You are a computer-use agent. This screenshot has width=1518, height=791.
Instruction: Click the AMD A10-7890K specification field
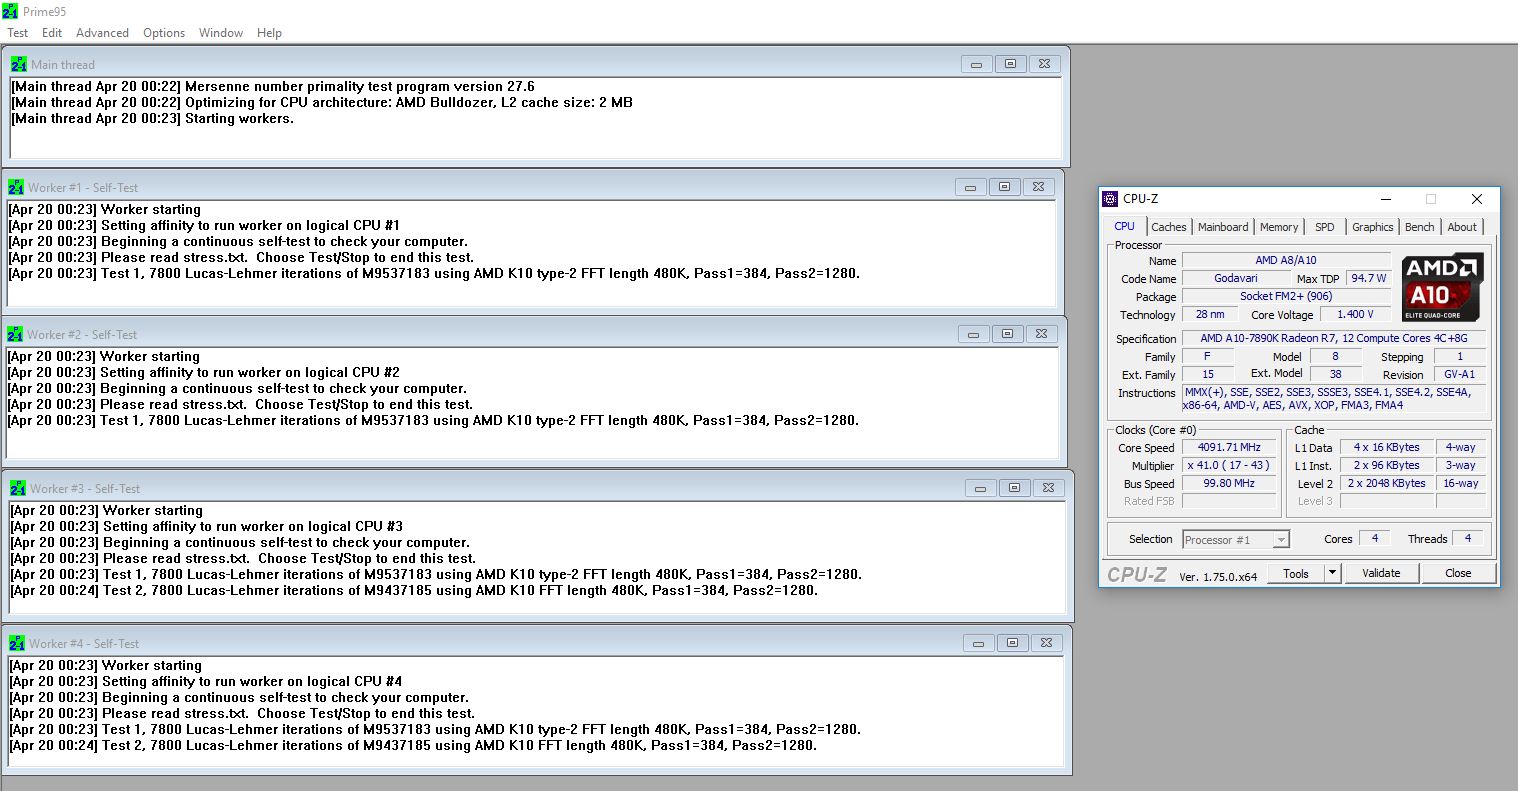[x=1334, y=338]
